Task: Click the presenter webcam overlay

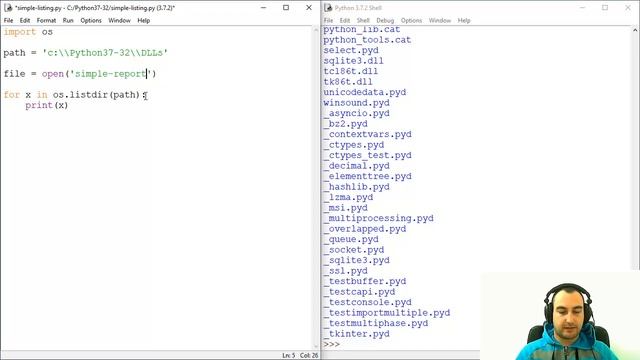Action: pyautogui.click(x=560, y=316)
